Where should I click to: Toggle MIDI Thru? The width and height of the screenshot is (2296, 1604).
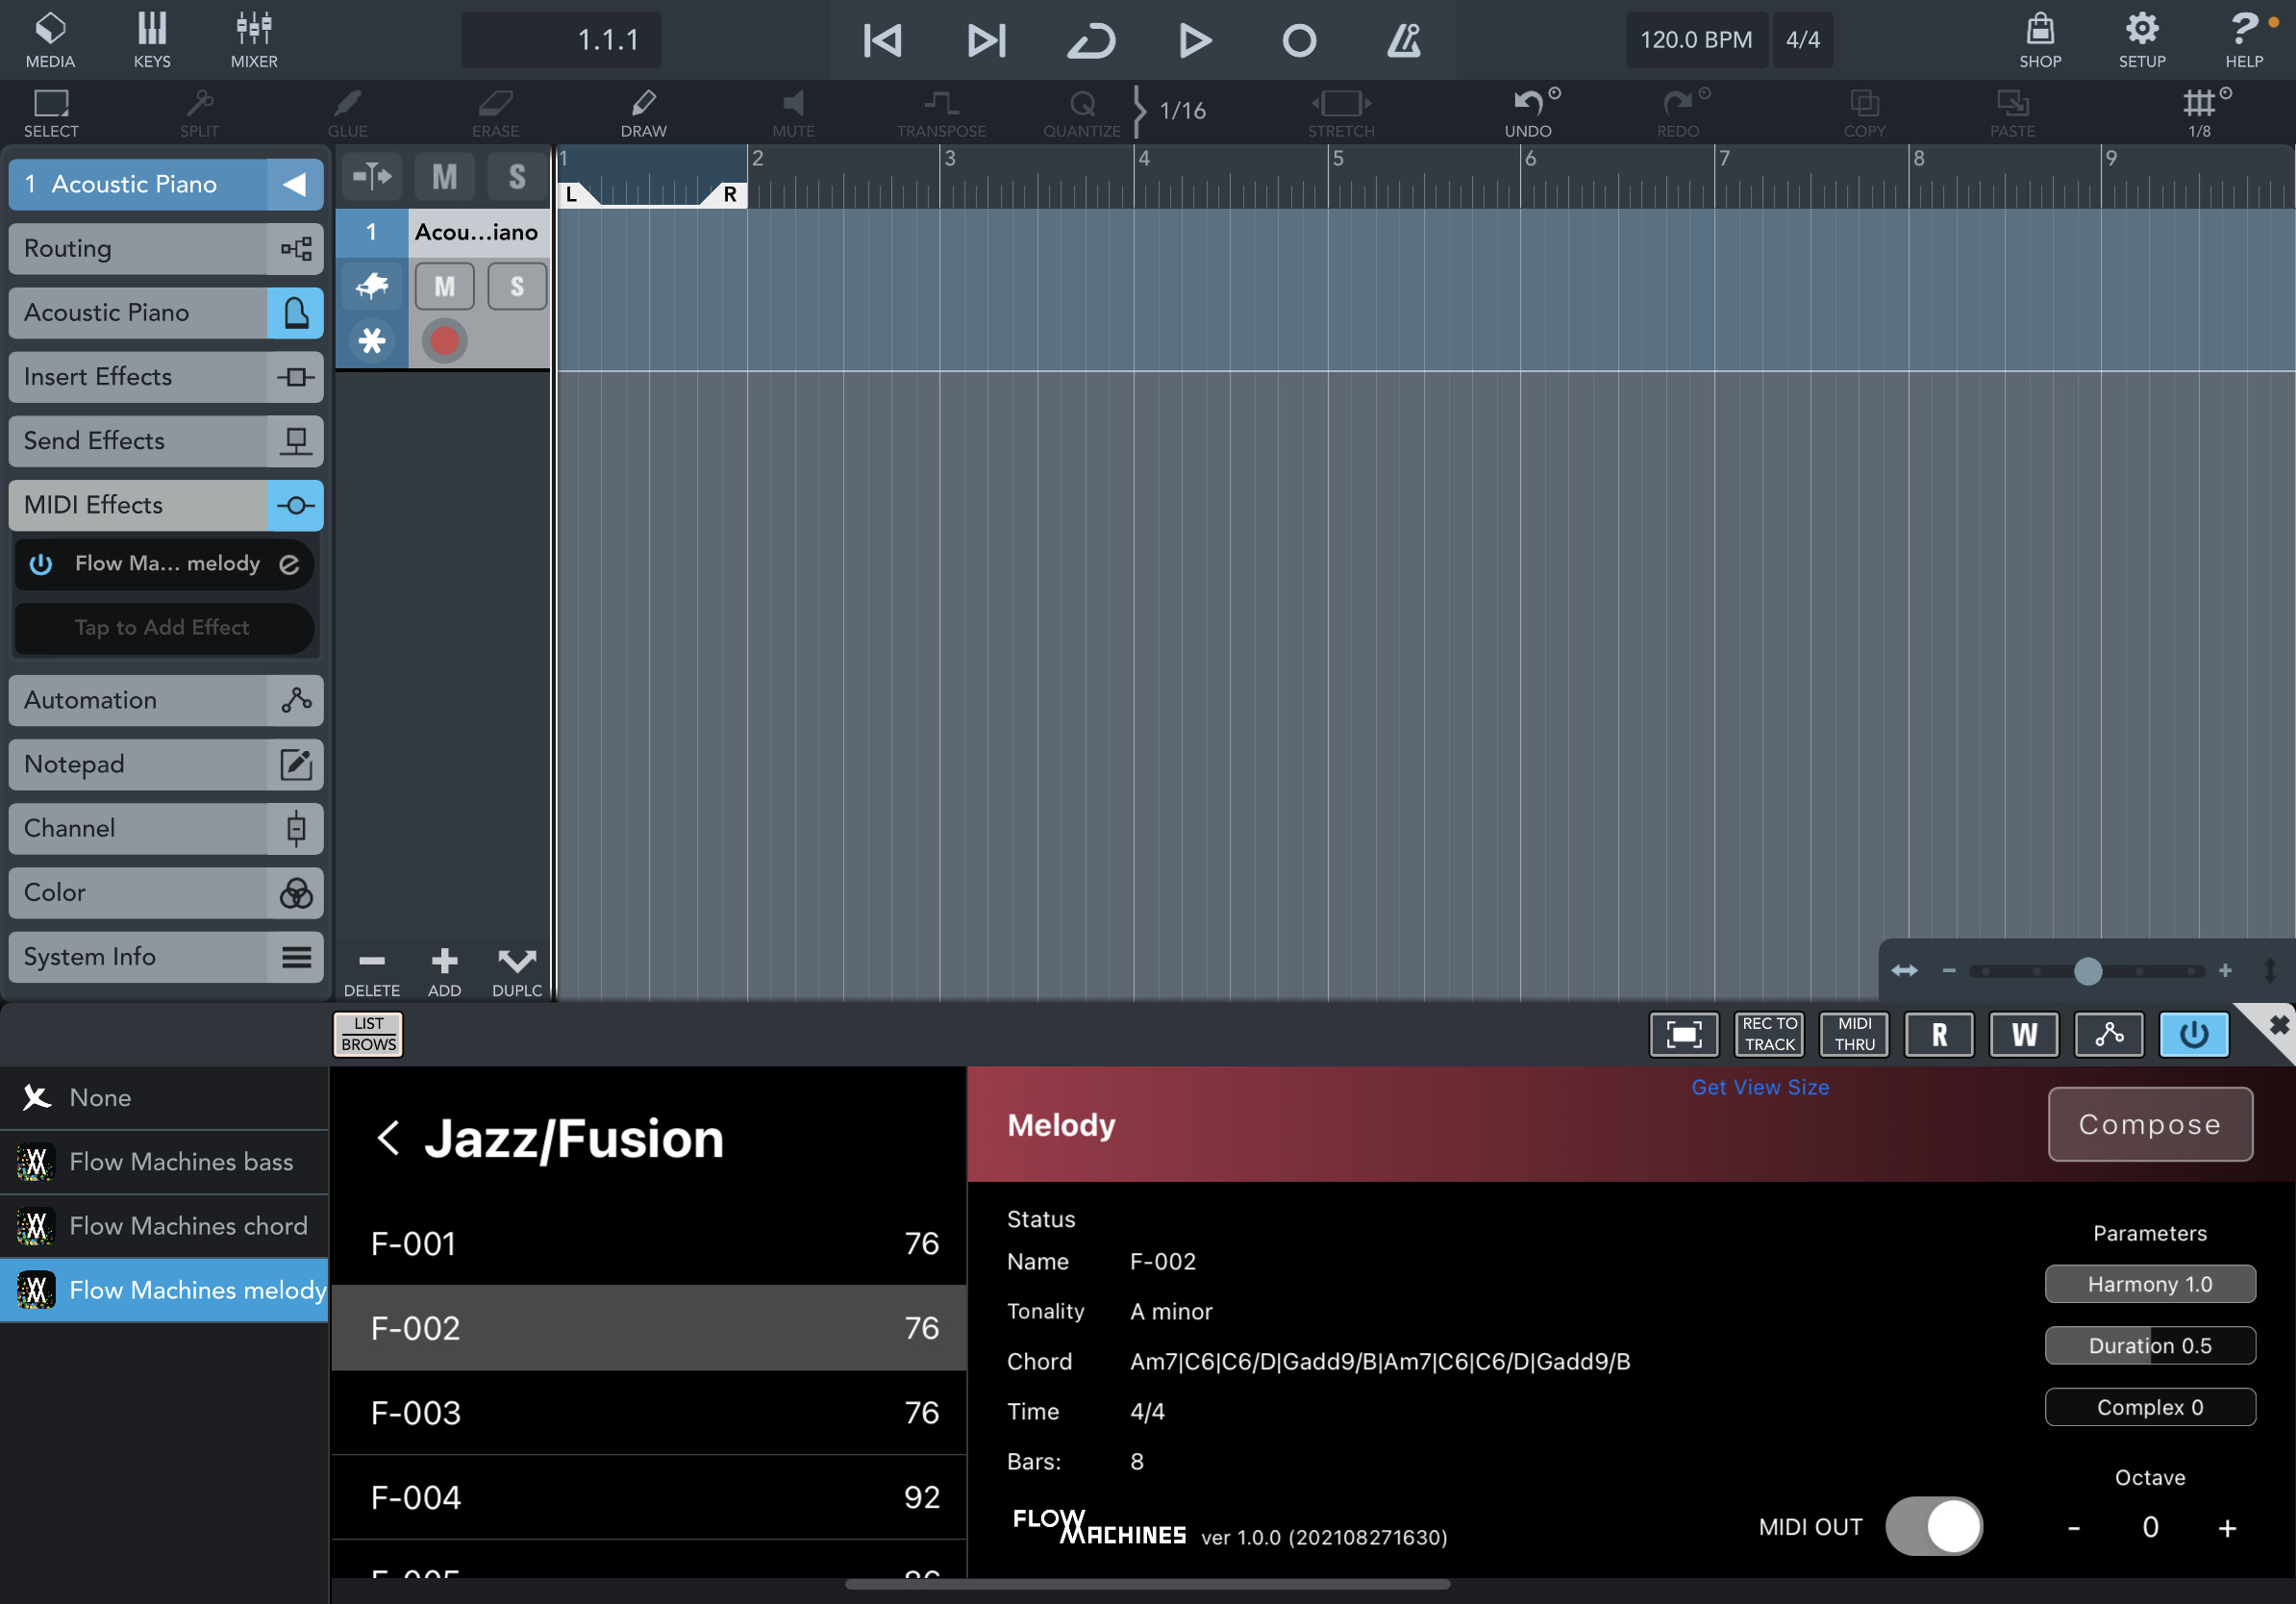(x=1854, y=1033)
